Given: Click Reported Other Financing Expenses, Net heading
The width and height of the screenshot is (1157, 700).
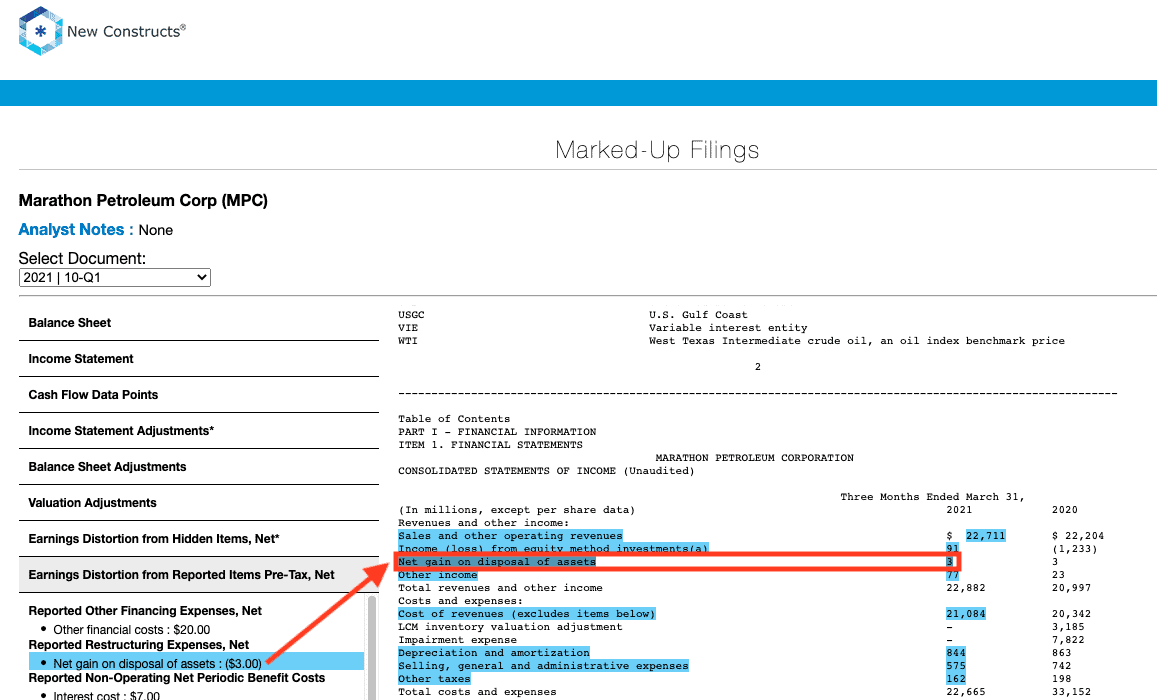Looking at the screenshot, I should (145, 611).
